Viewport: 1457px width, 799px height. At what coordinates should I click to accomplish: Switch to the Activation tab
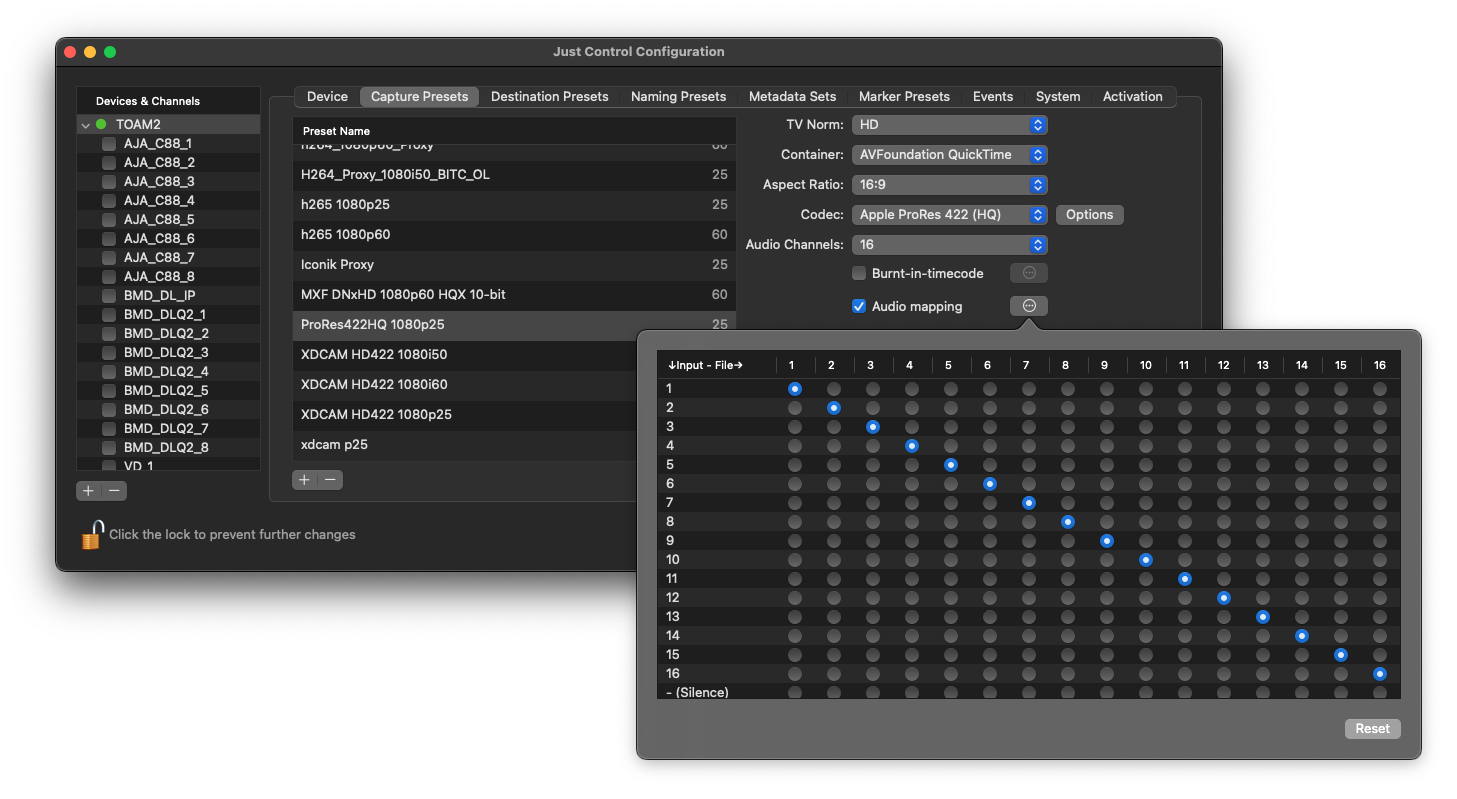click(1133, 97)
